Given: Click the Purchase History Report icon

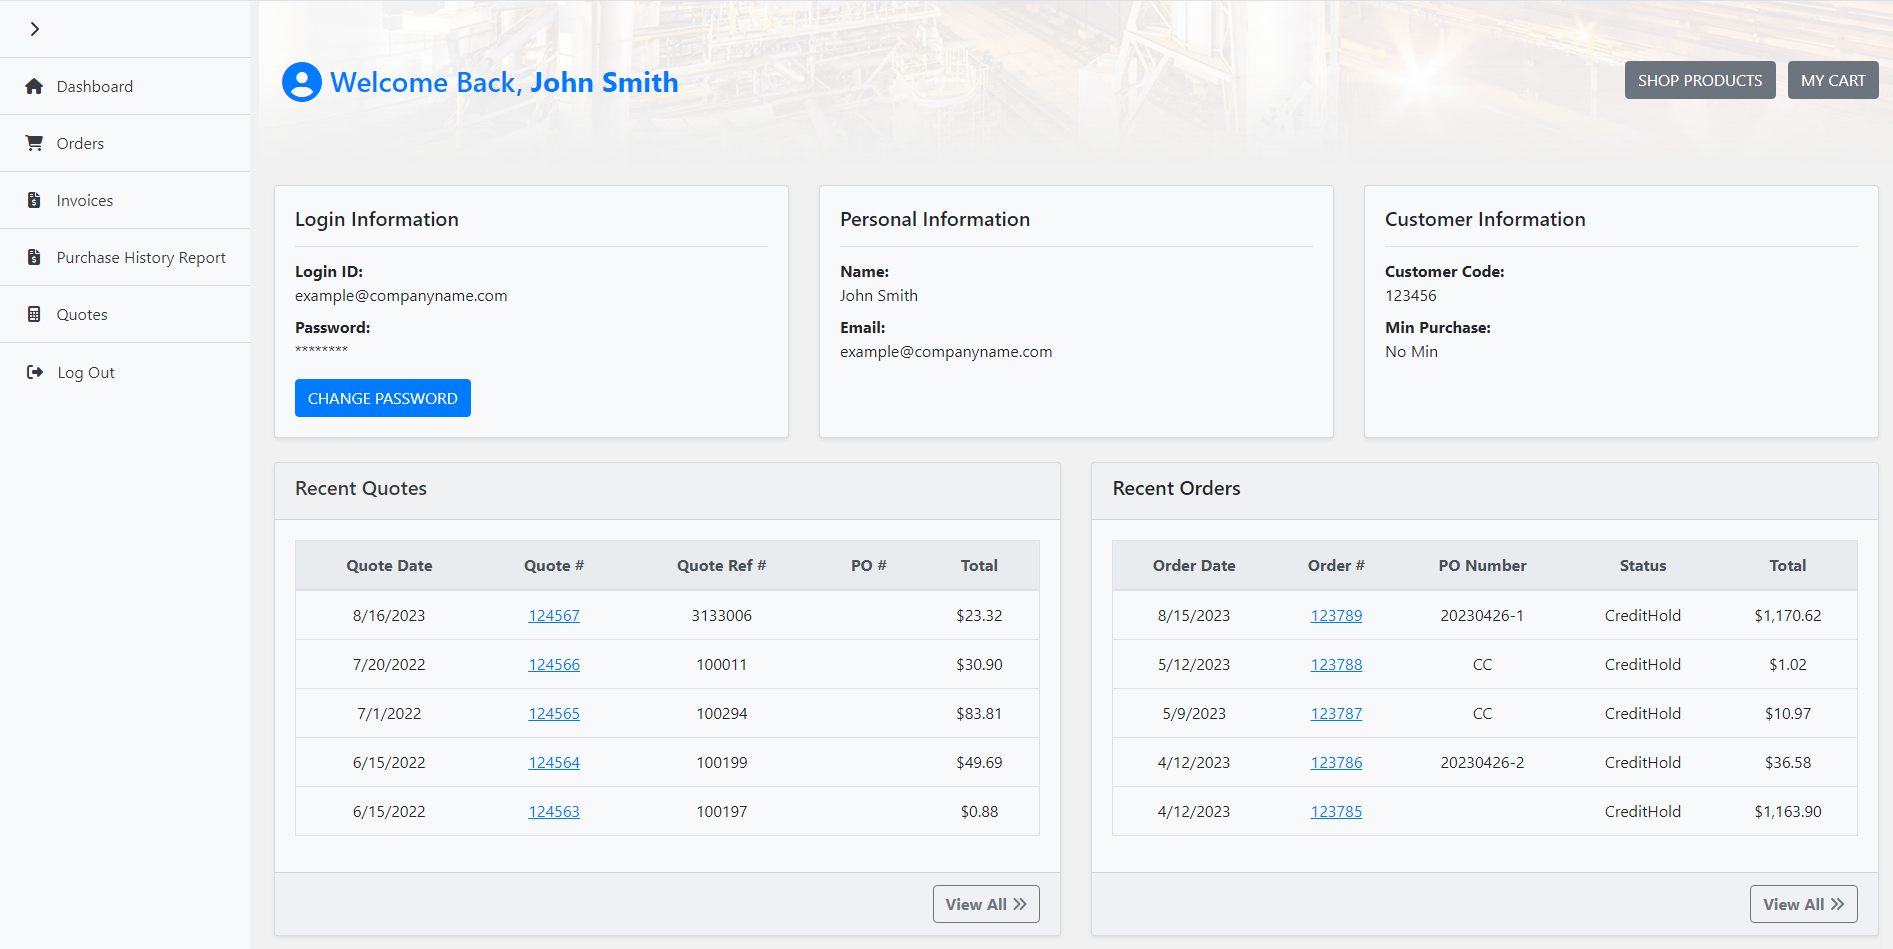Looking at the screenshot, I should pyautogui.click(x=34, y=257).
